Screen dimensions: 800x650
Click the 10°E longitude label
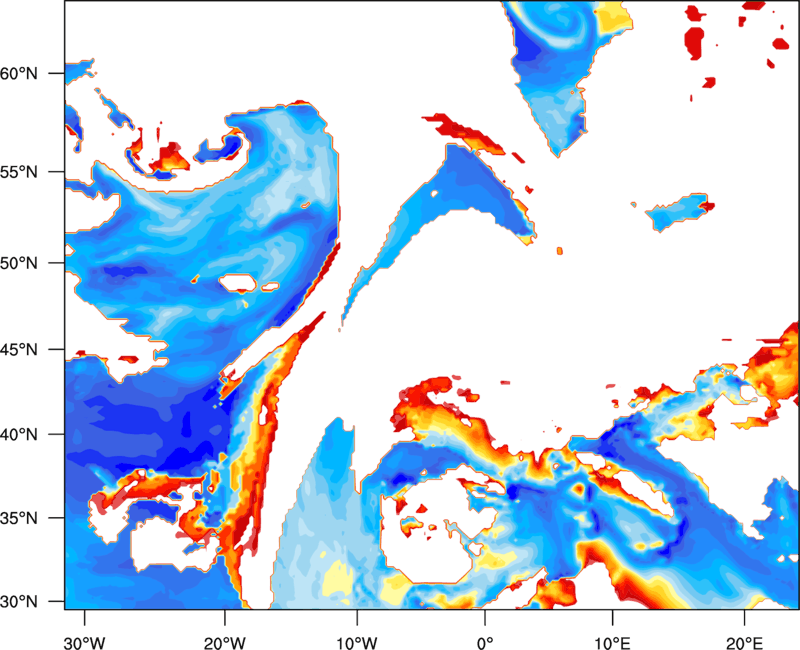coord(612,643)
